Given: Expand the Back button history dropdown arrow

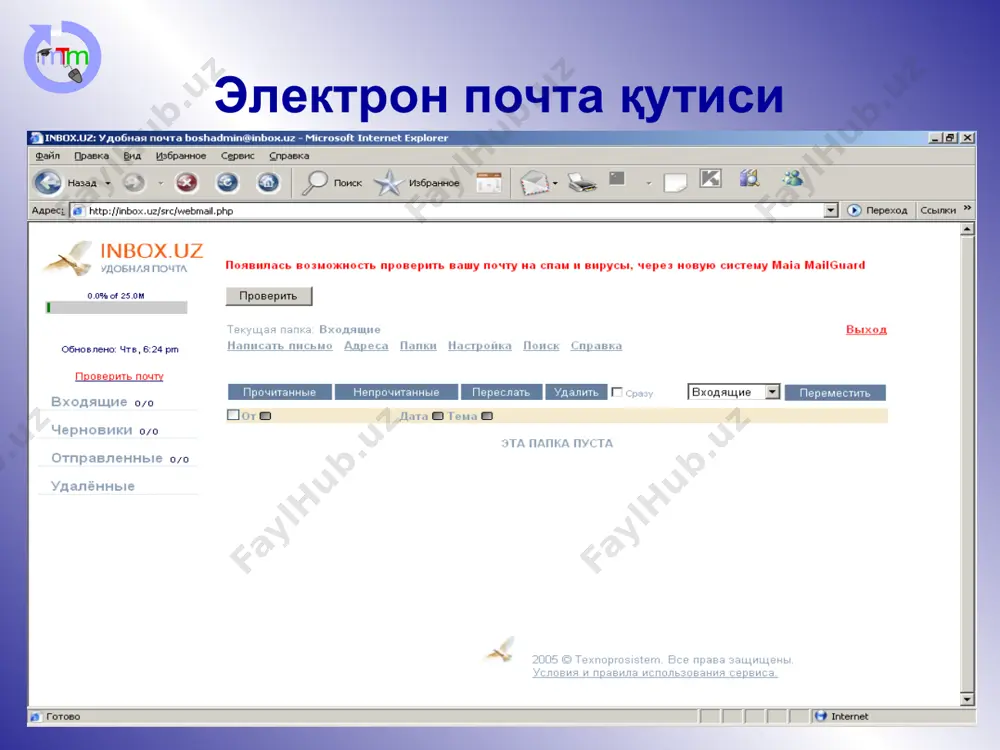Looking at the screenshot, I should pos(108,184).
